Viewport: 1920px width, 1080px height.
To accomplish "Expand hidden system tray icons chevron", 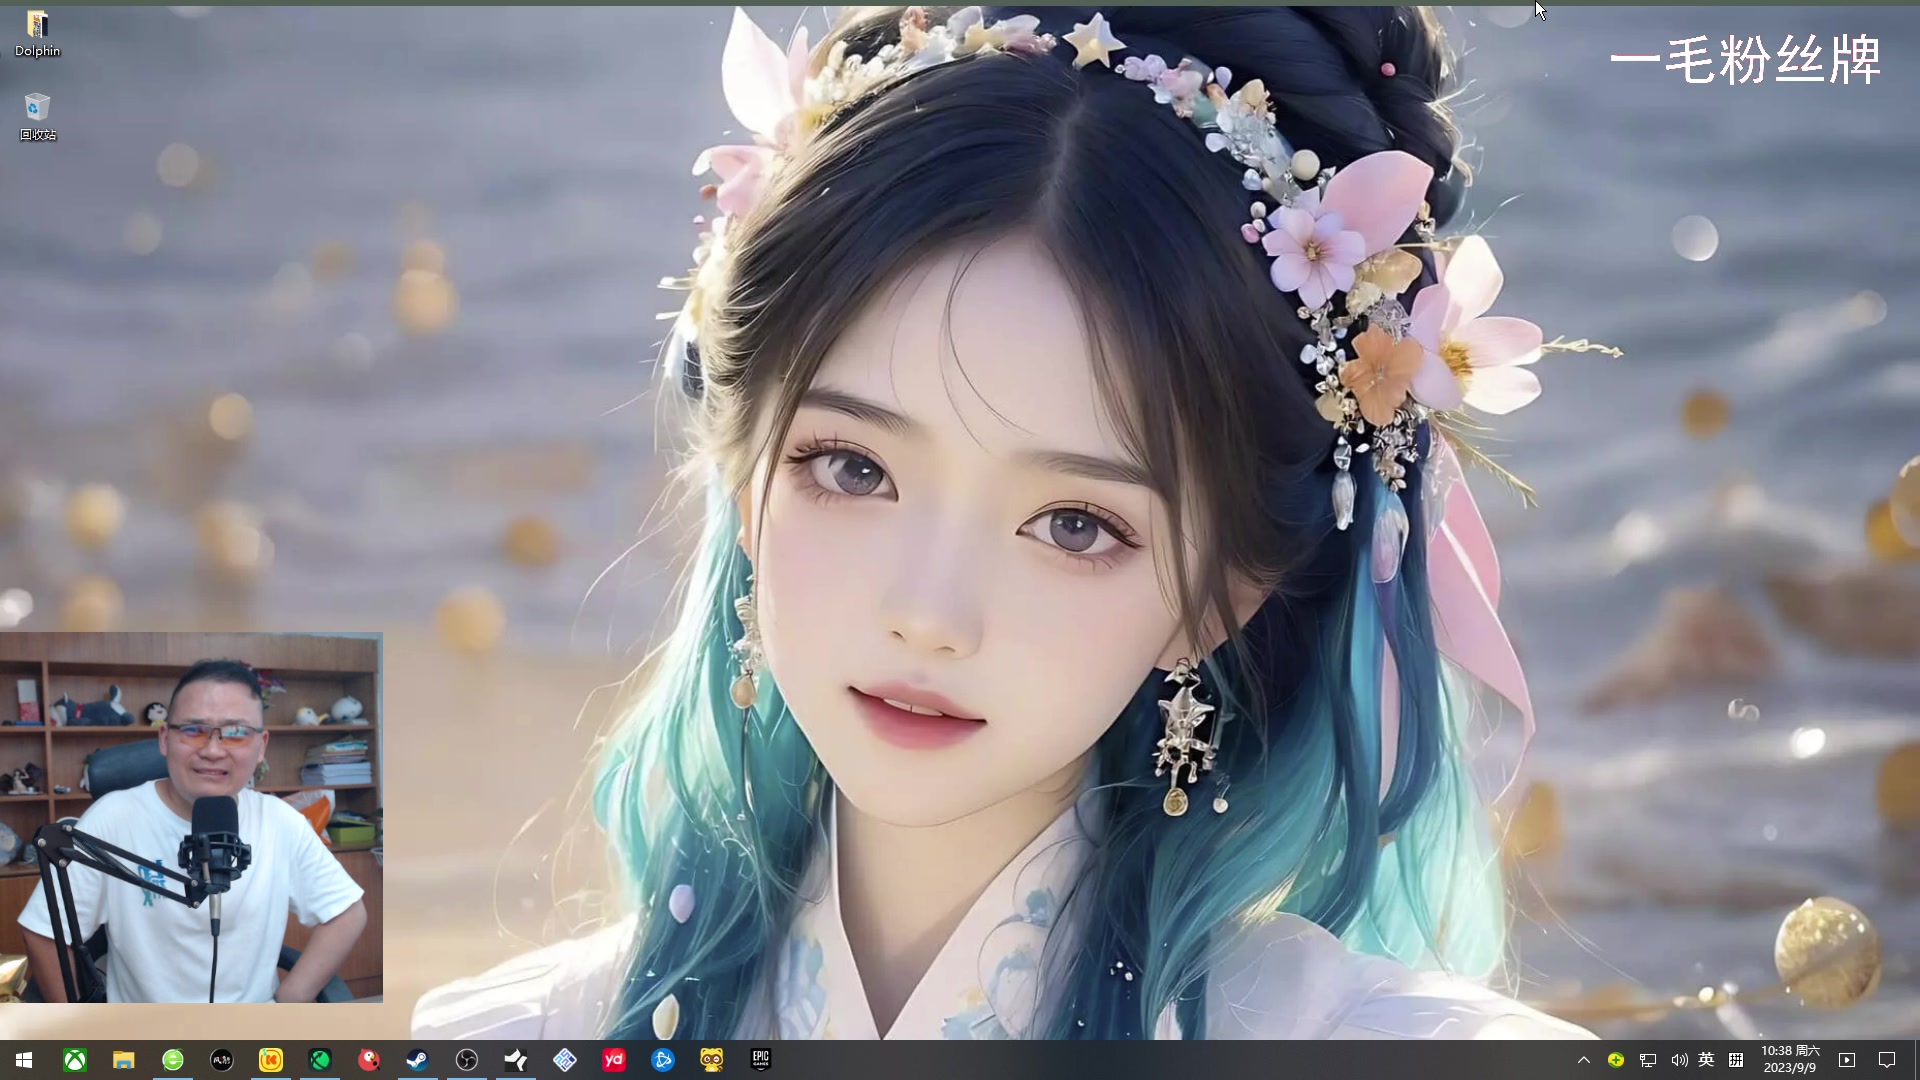I will click(1584, 1060).
